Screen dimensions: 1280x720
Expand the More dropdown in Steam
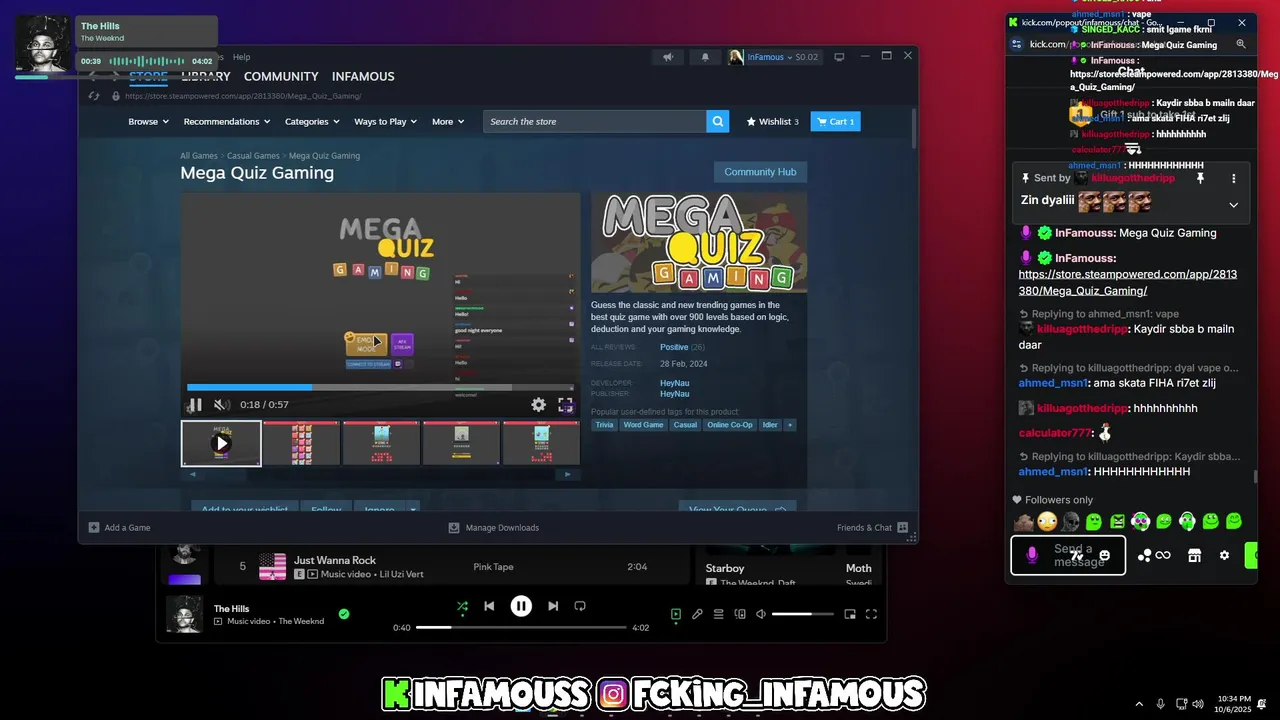pyautogui.click(x=448, y=121)
